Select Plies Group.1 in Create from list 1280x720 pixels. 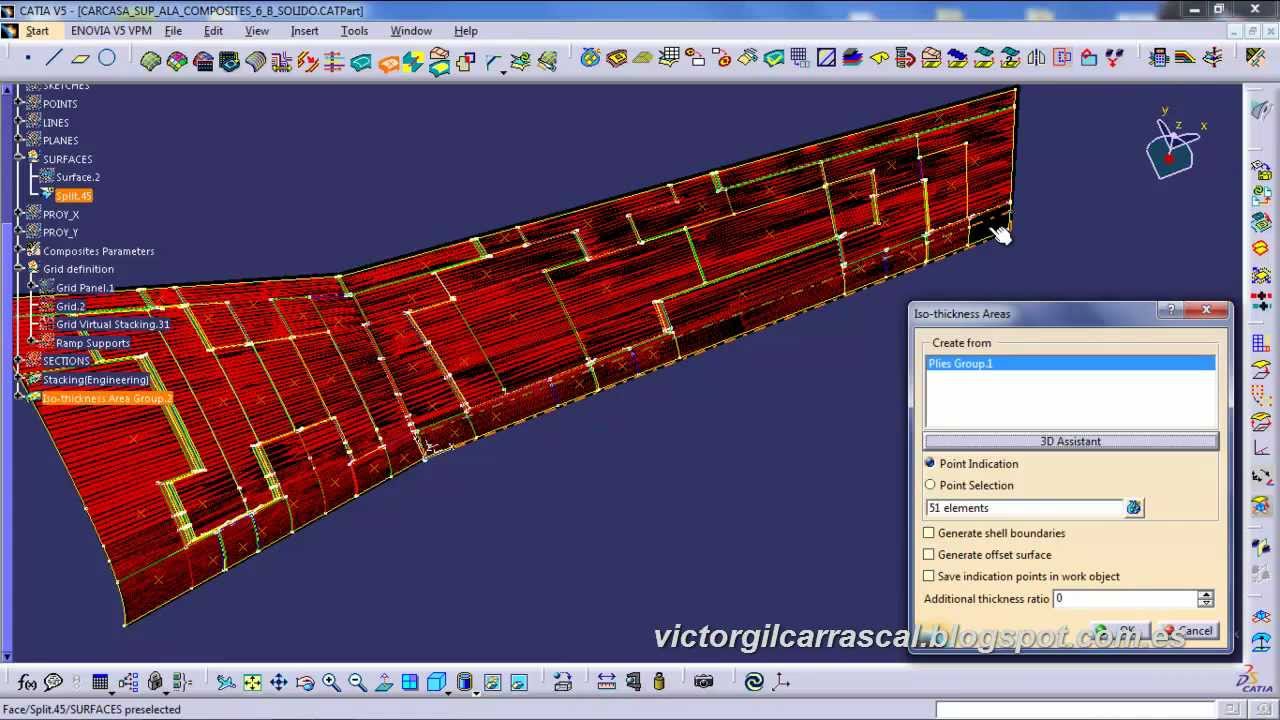pyautogui.click(x=1070, y=363)
